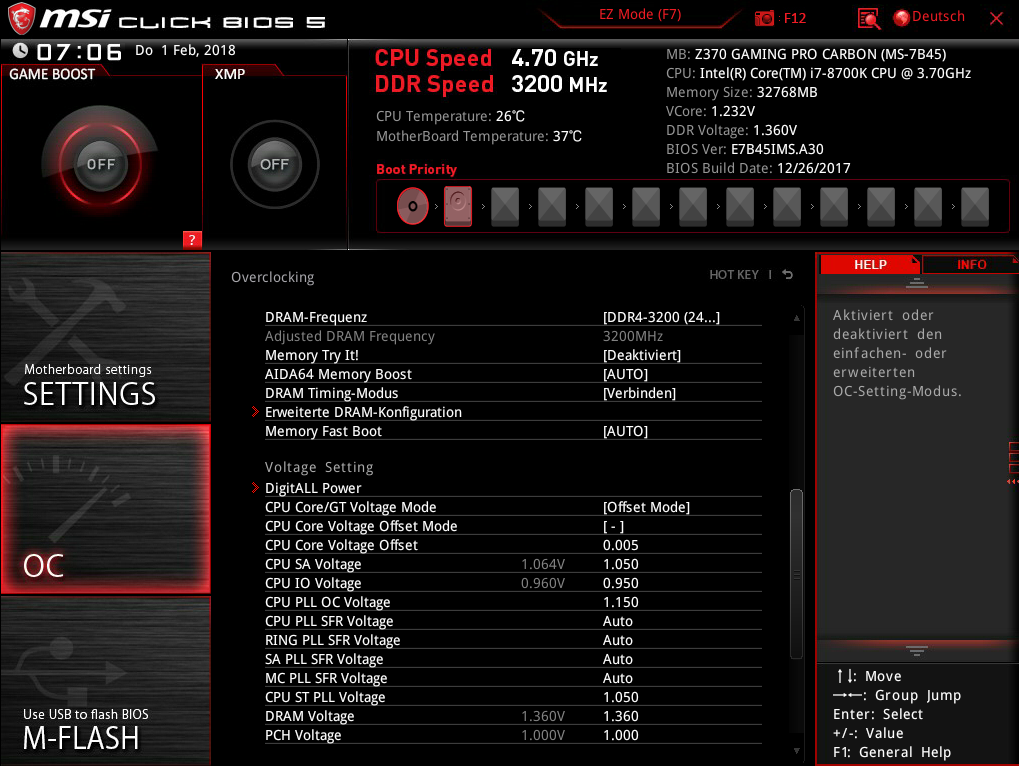Viewport: 1019px width, 766px height.
Task: Click the last boot priority slot
Action: [x=975, y=206]
